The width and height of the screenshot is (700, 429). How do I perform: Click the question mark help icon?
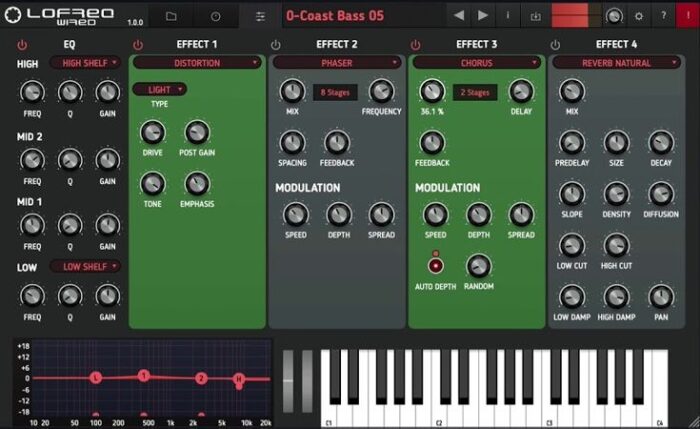pos(663,16)
